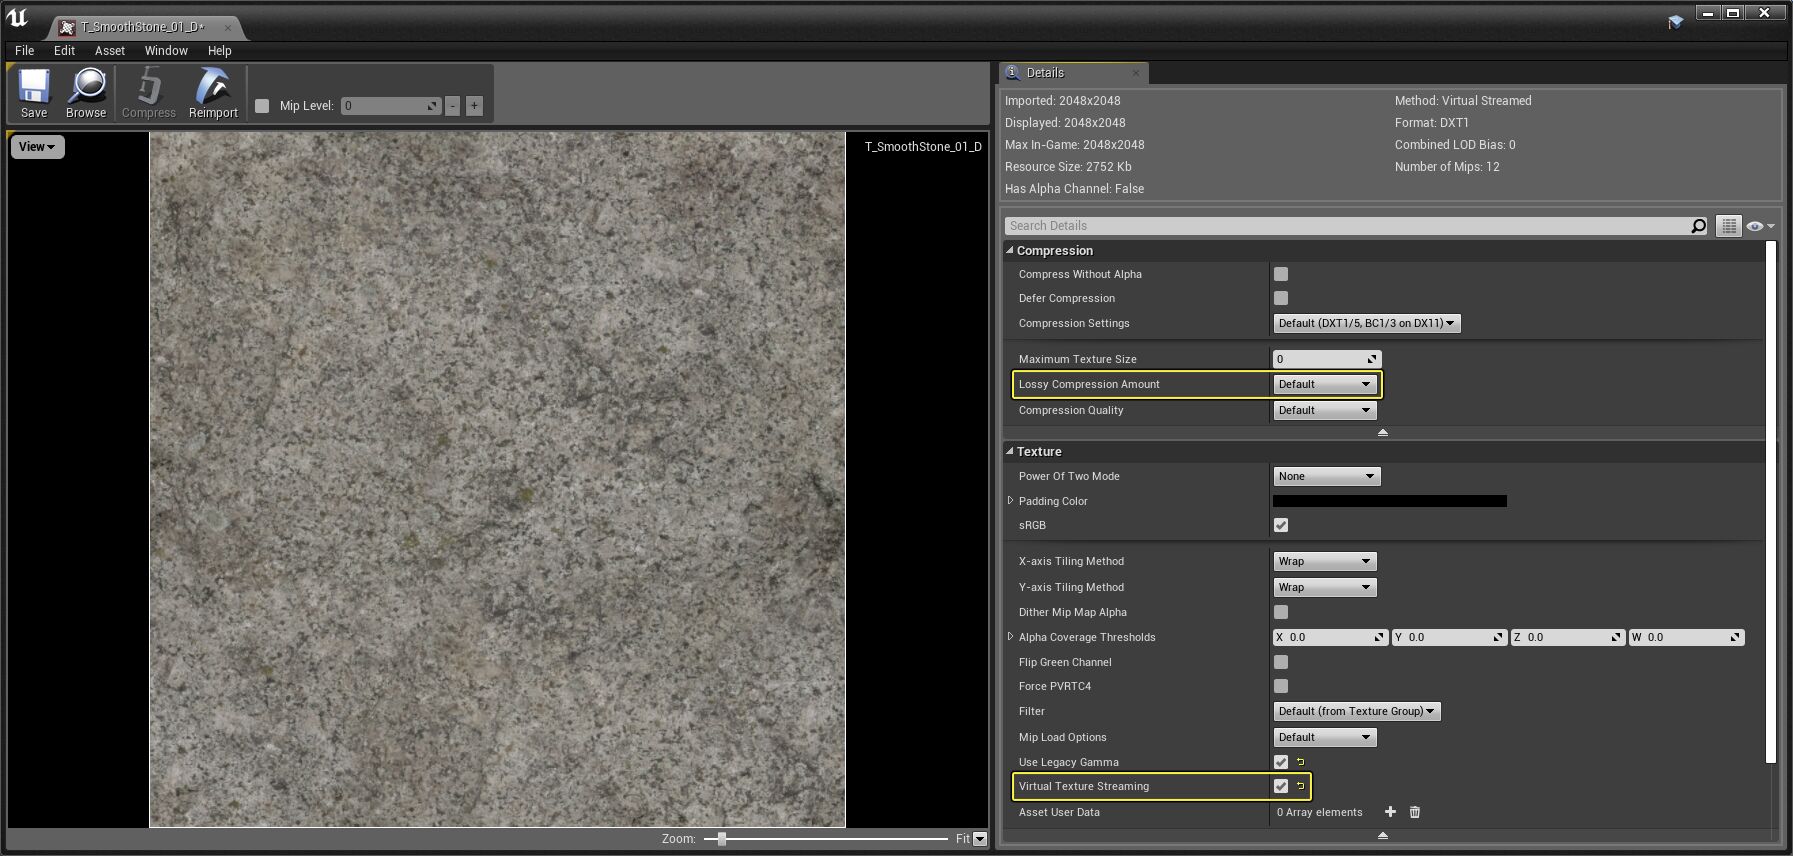
Task: Open the Asset menu
Action: [x=110, y=50]
